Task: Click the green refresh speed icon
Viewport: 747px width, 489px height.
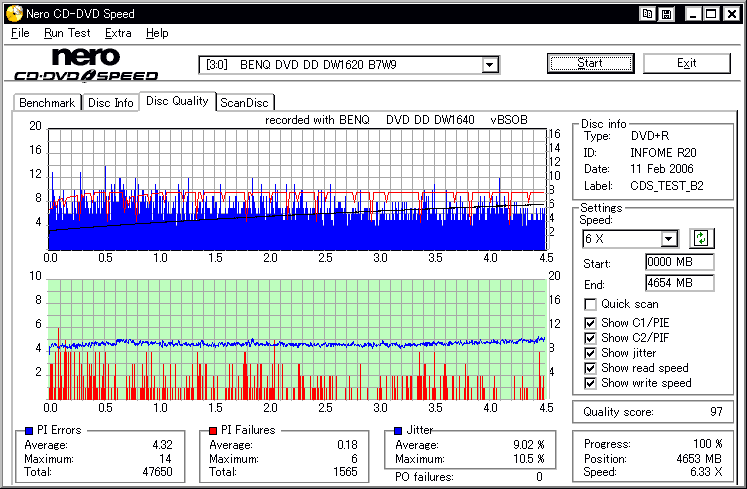Action: pos(702,238)
